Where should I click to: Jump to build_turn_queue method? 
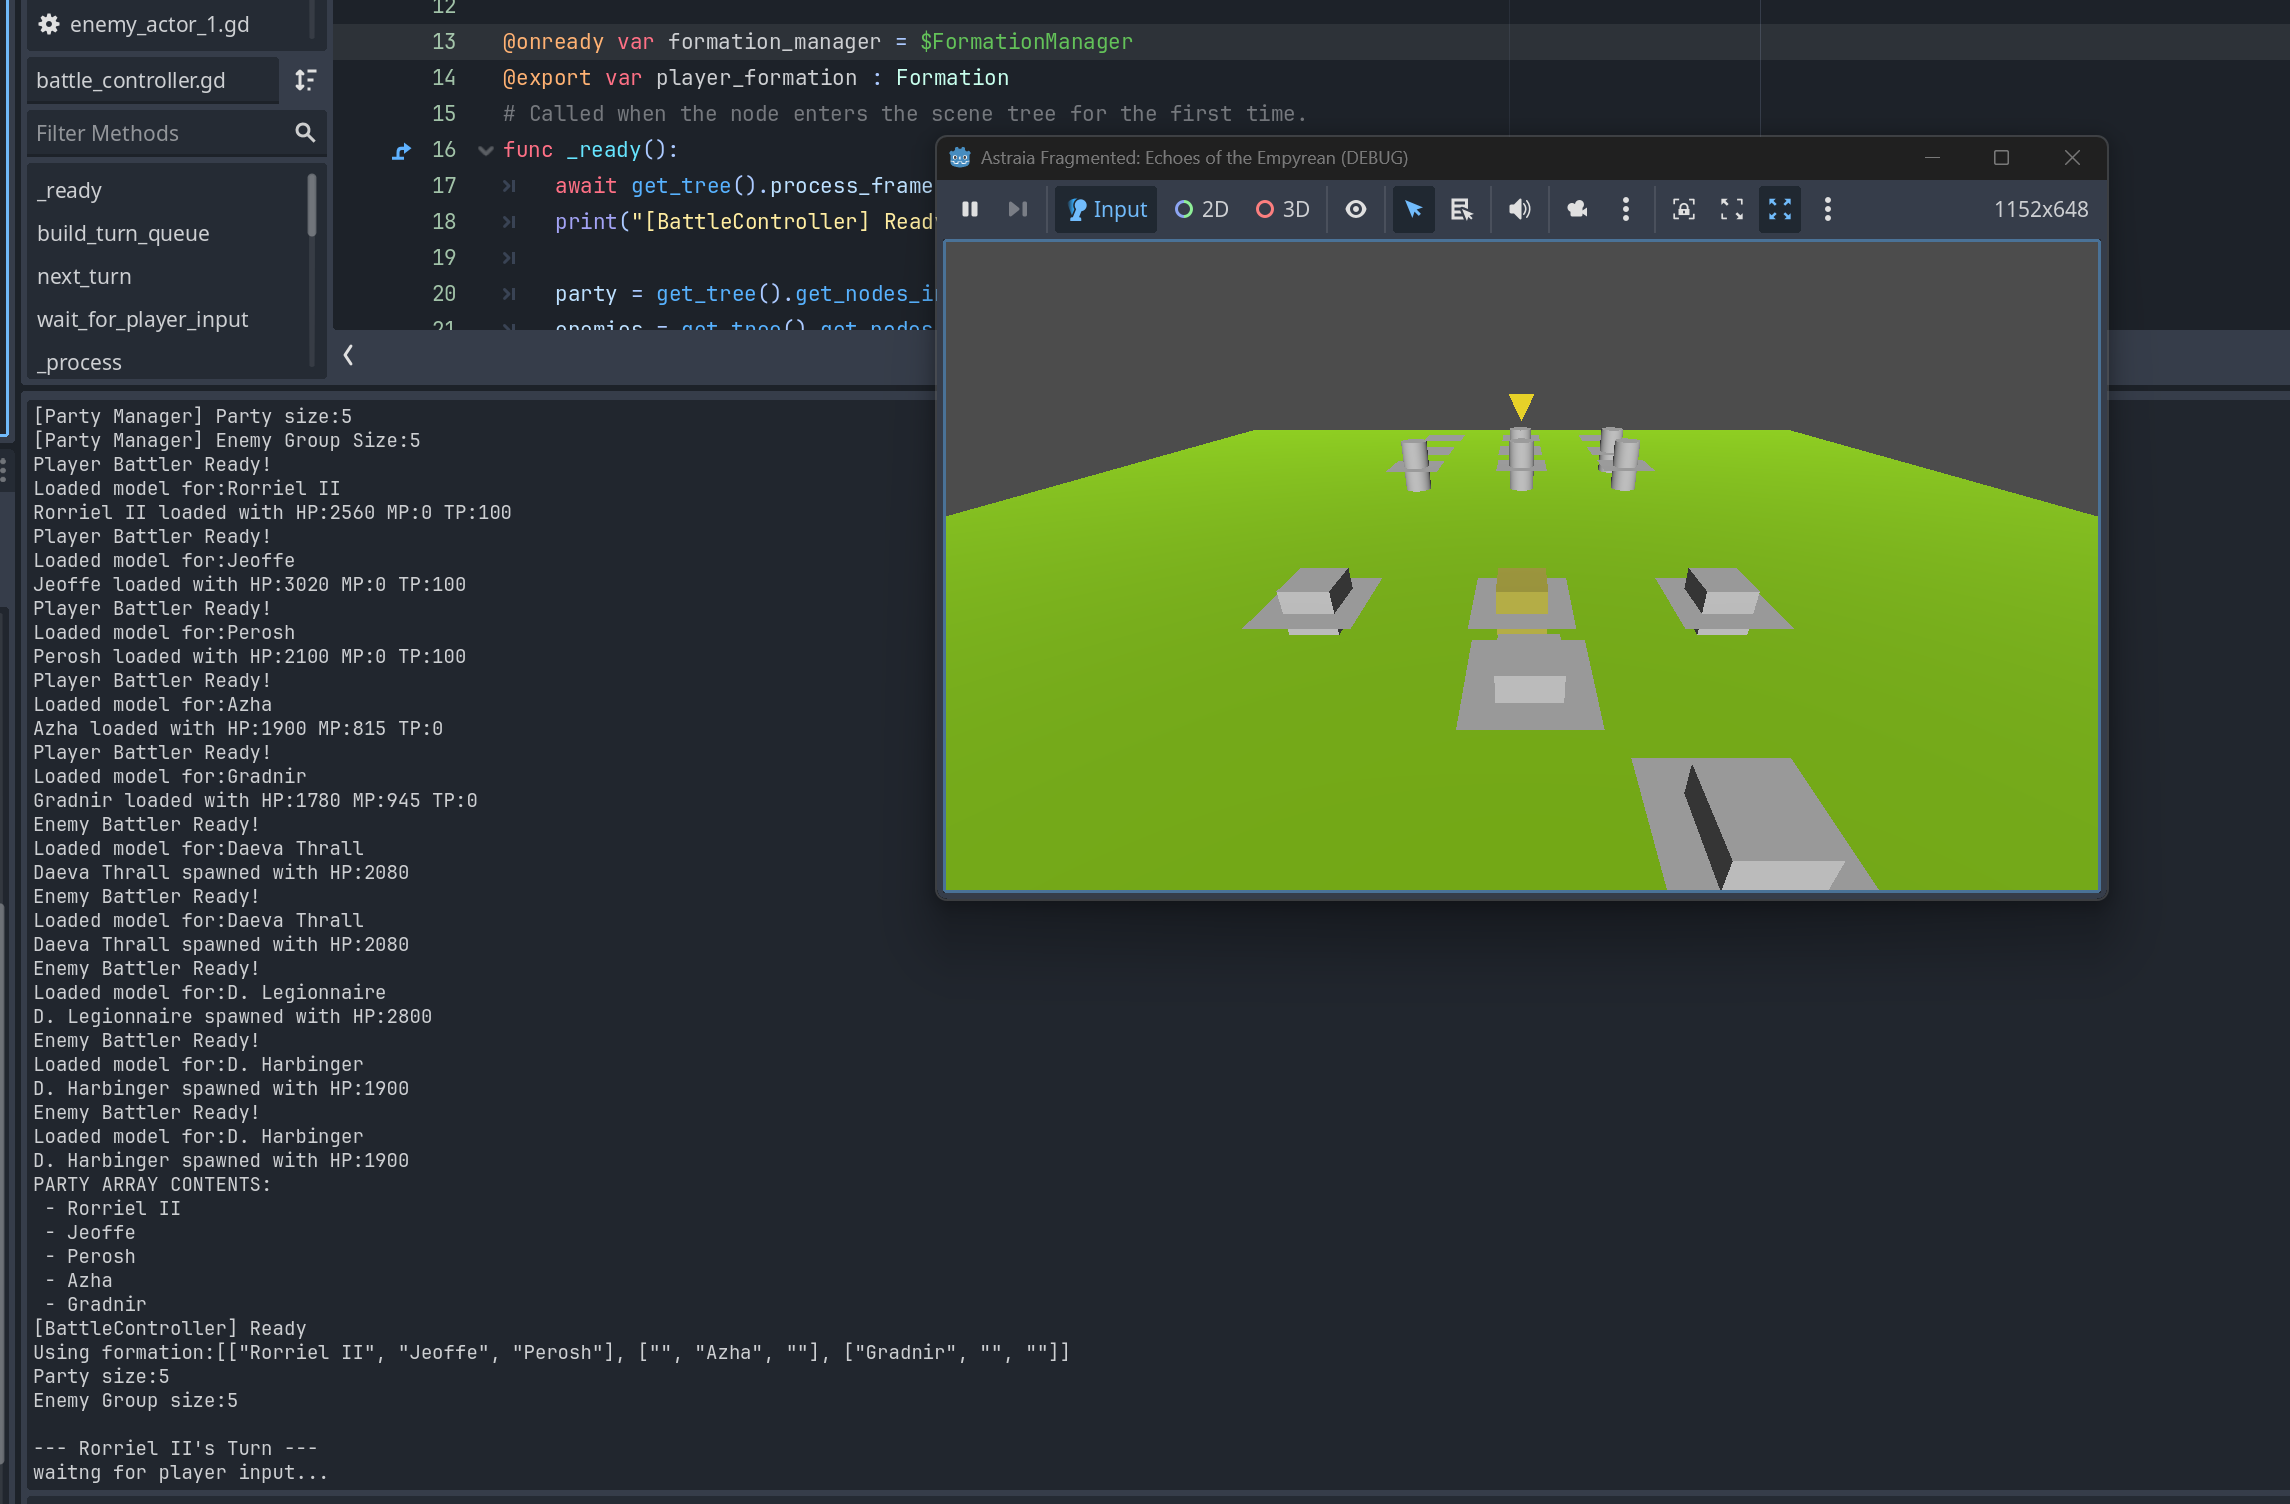click(123, 233)
